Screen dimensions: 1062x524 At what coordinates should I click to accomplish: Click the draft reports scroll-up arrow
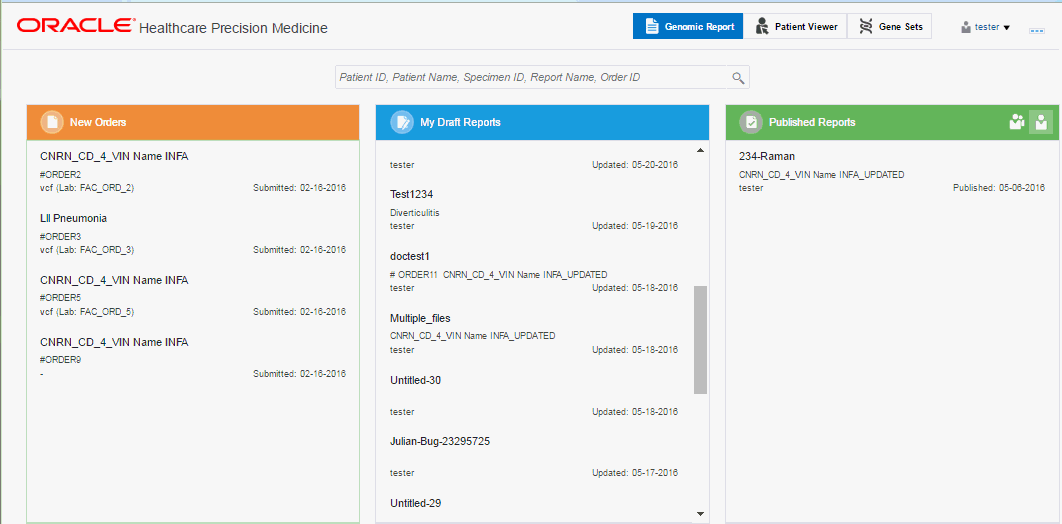click(700, 150)
